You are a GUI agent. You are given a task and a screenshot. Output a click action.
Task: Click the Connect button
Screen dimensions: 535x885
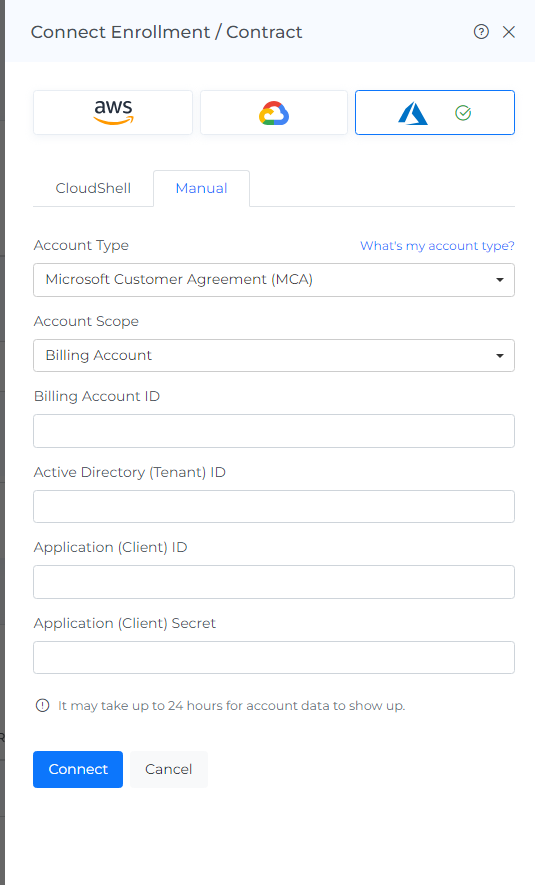click(78, 769)
